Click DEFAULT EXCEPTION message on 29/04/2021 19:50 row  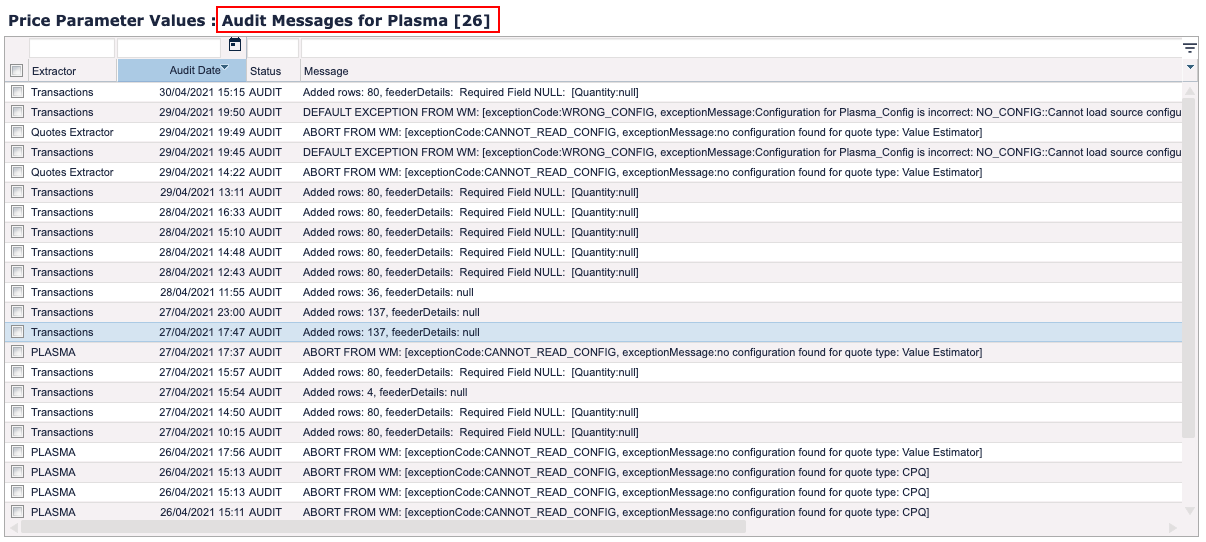click(742, 112)
